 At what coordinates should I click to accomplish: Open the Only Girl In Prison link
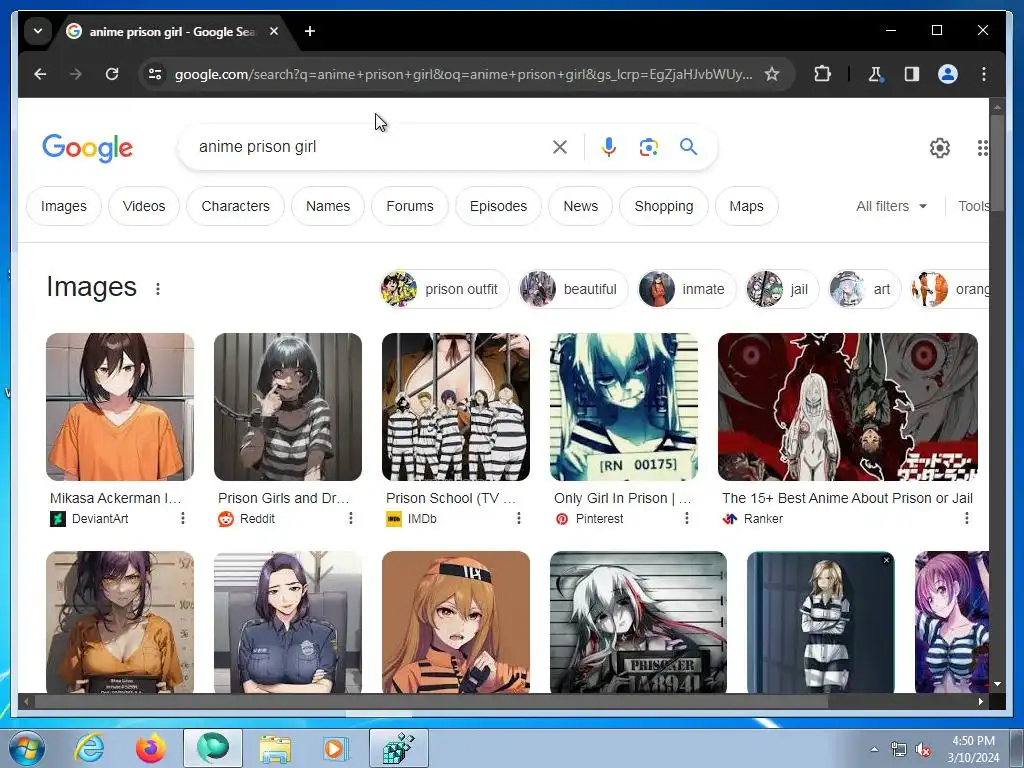(622, 498)
